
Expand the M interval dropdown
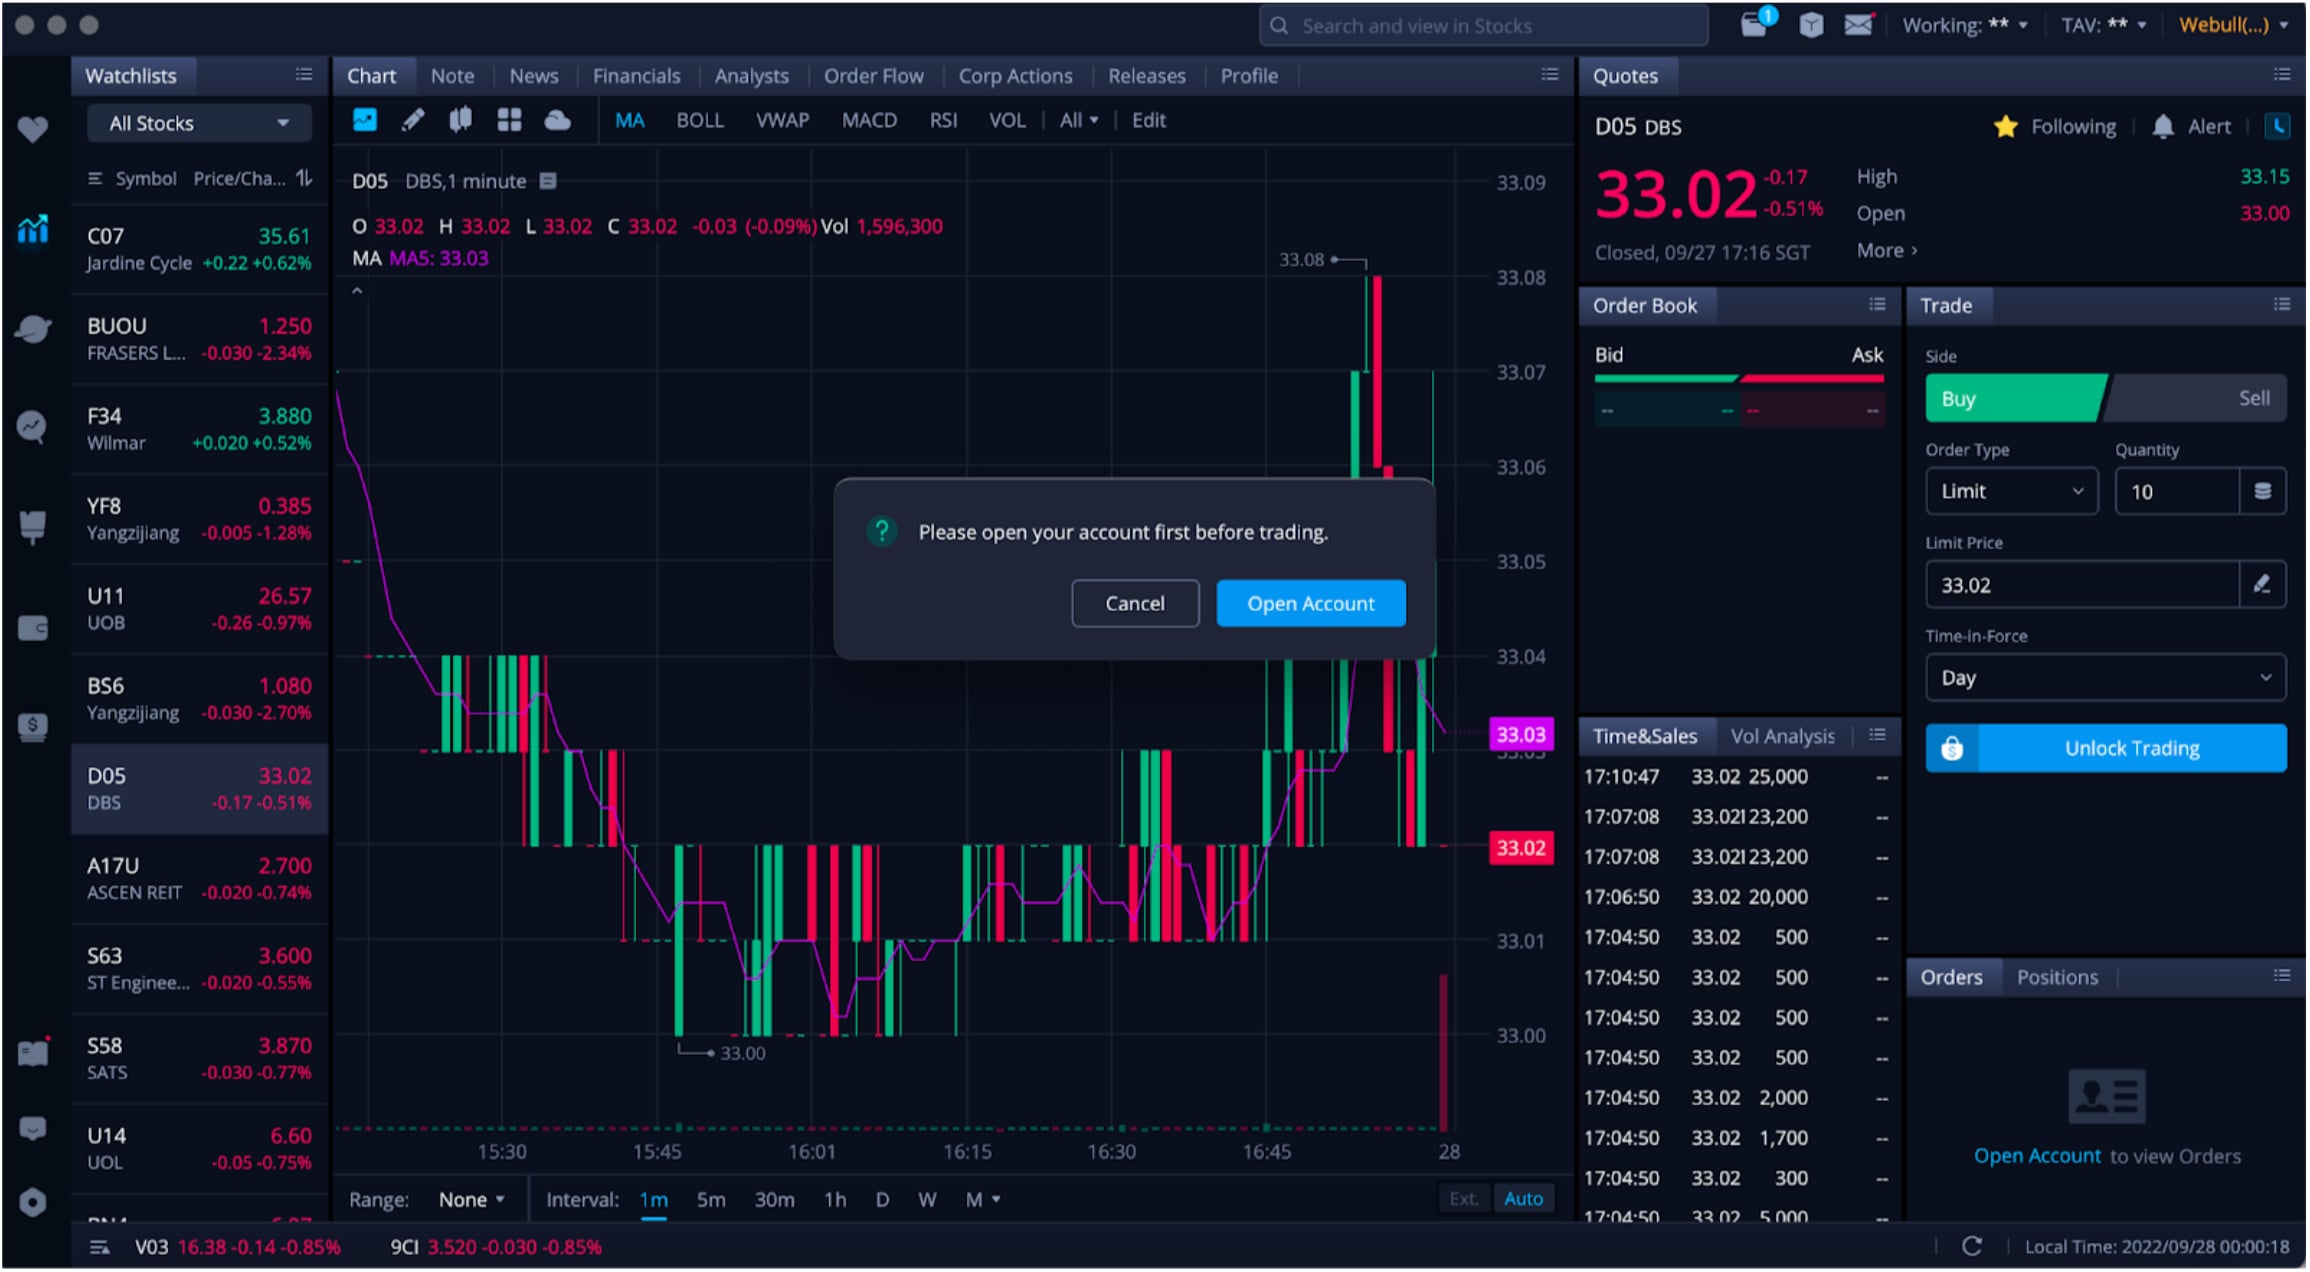(983, 1199)
